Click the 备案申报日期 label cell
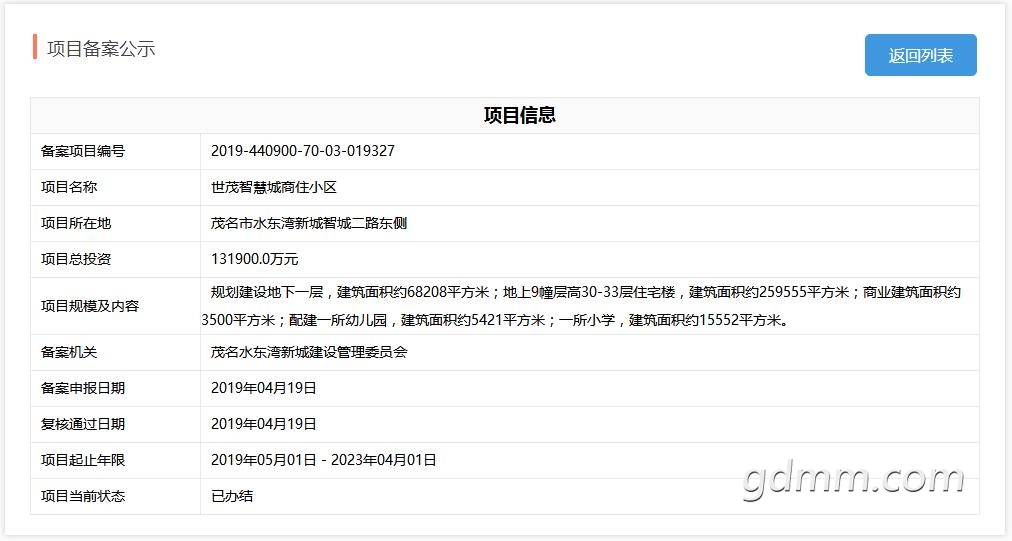The height and width of the screenshot is (541, 1012). coord(116,389)
